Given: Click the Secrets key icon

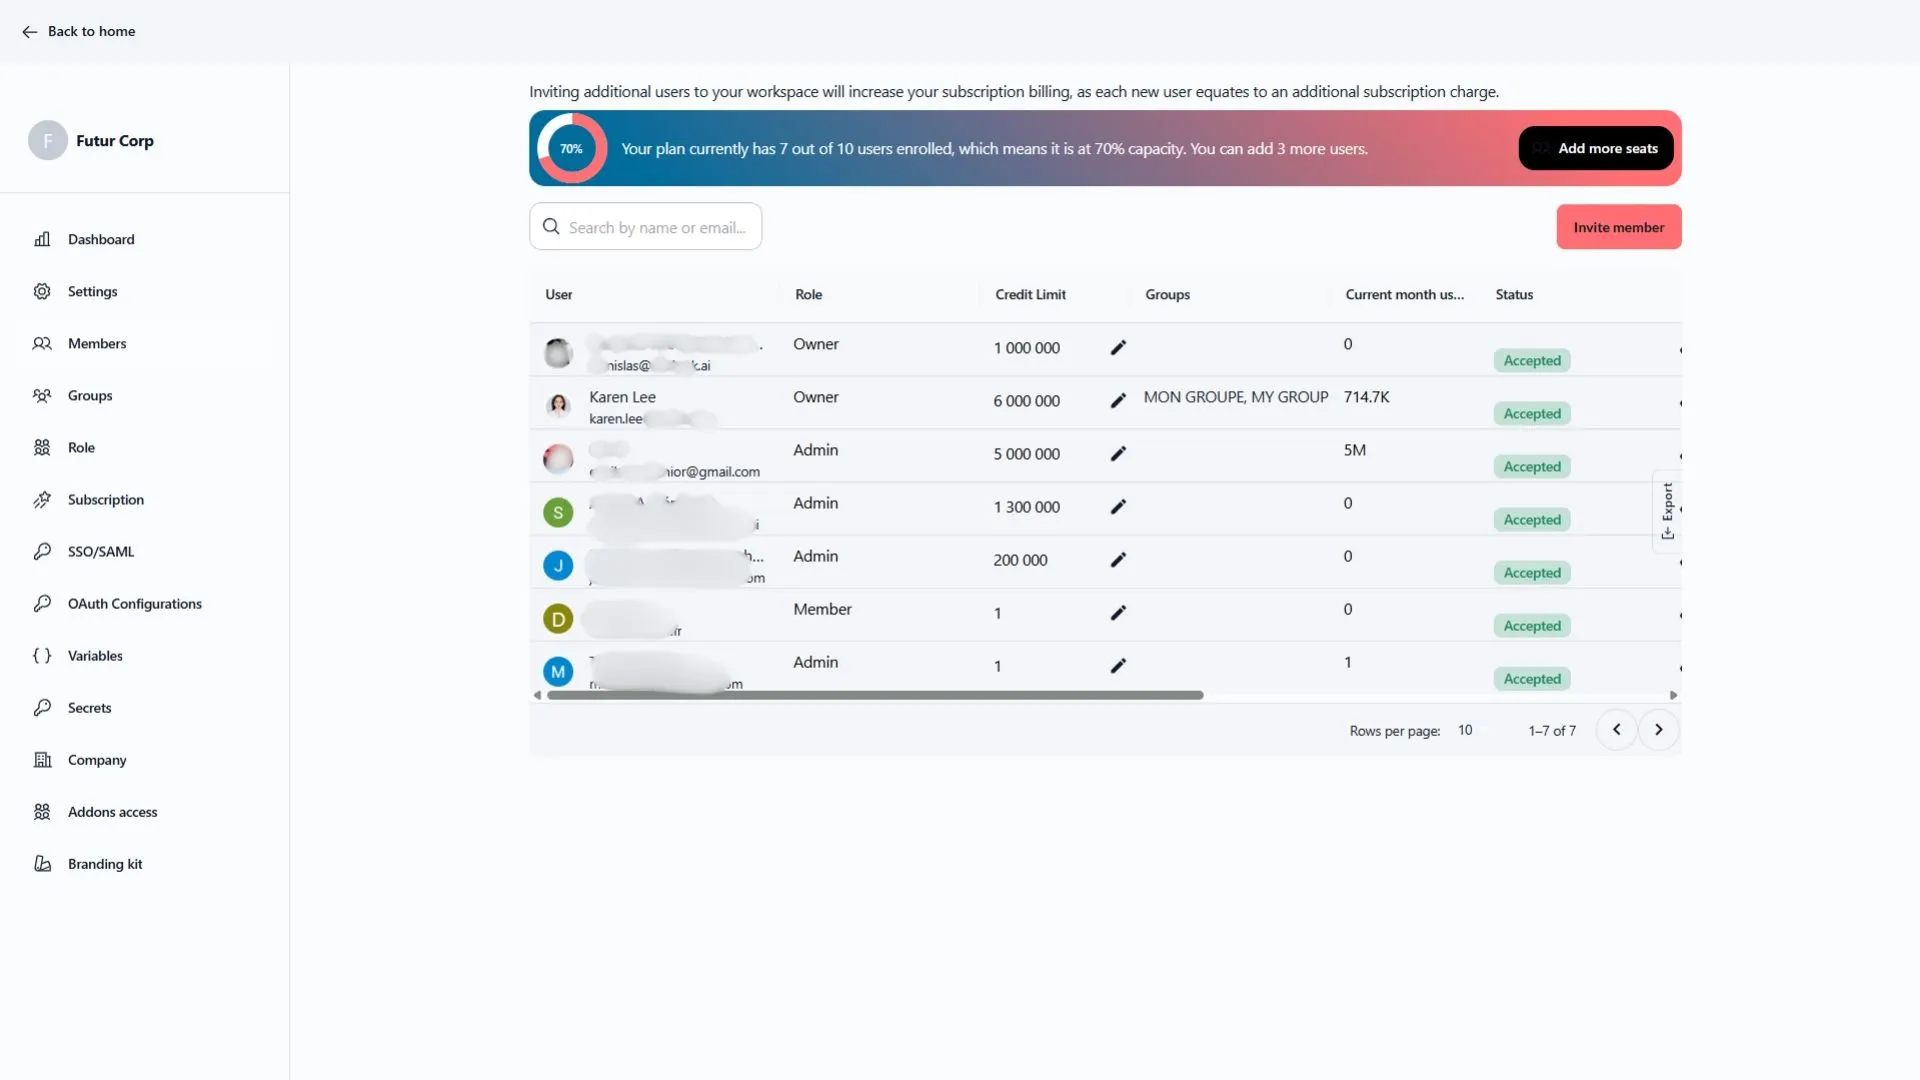Looking at the screenshot, I should (x=42, y=707).
